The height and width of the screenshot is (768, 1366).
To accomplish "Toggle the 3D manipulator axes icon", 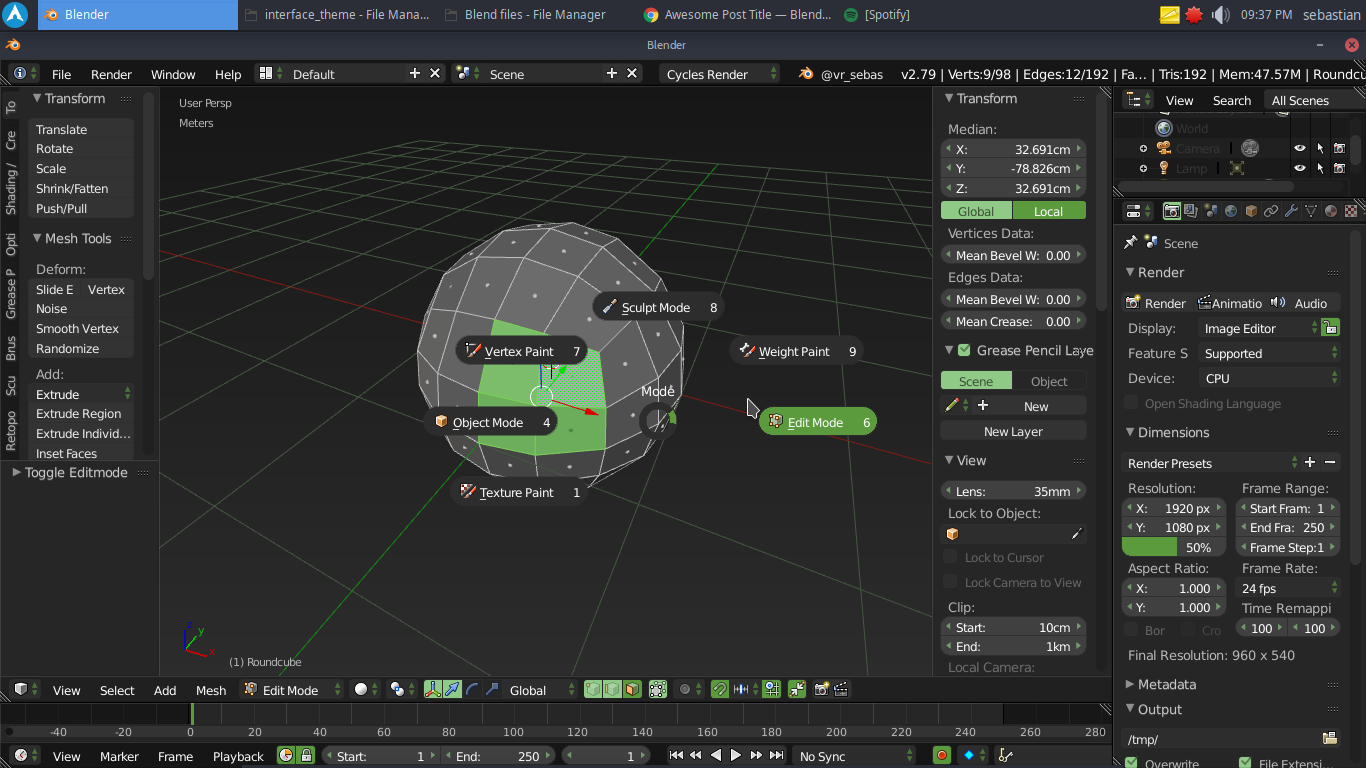I will point(433,689).
